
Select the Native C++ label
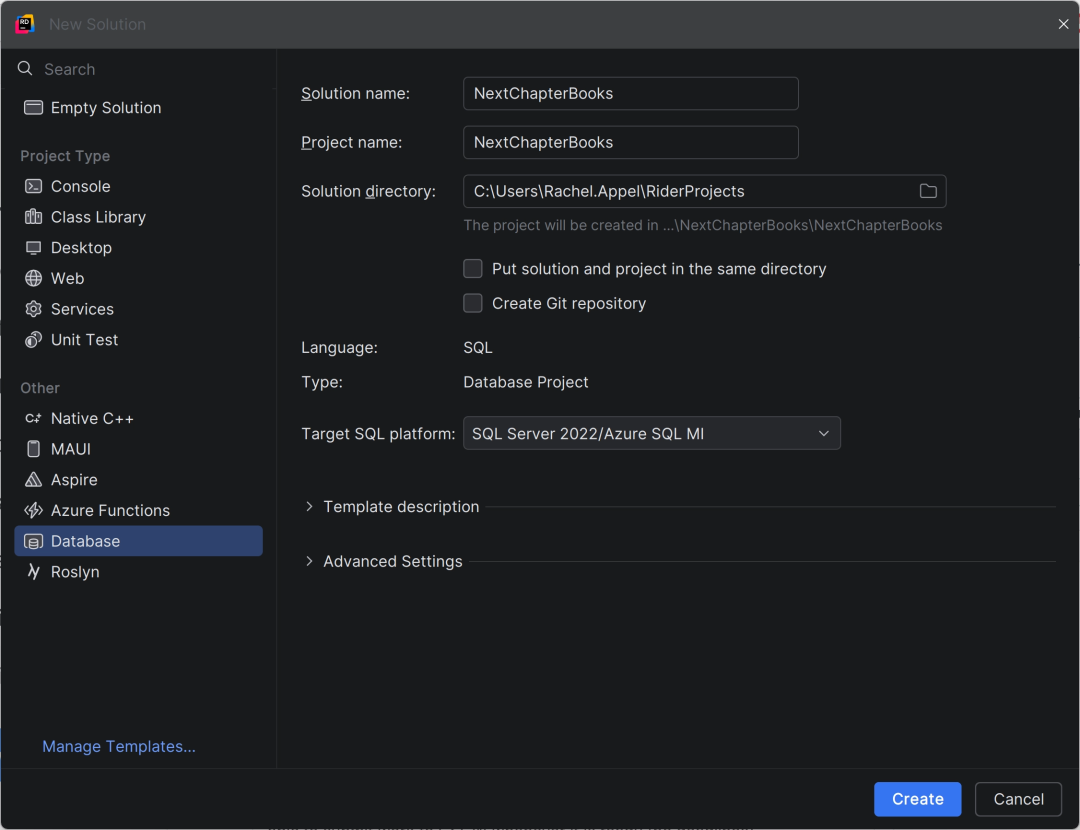pyautogui.click(x=92, y=418)
